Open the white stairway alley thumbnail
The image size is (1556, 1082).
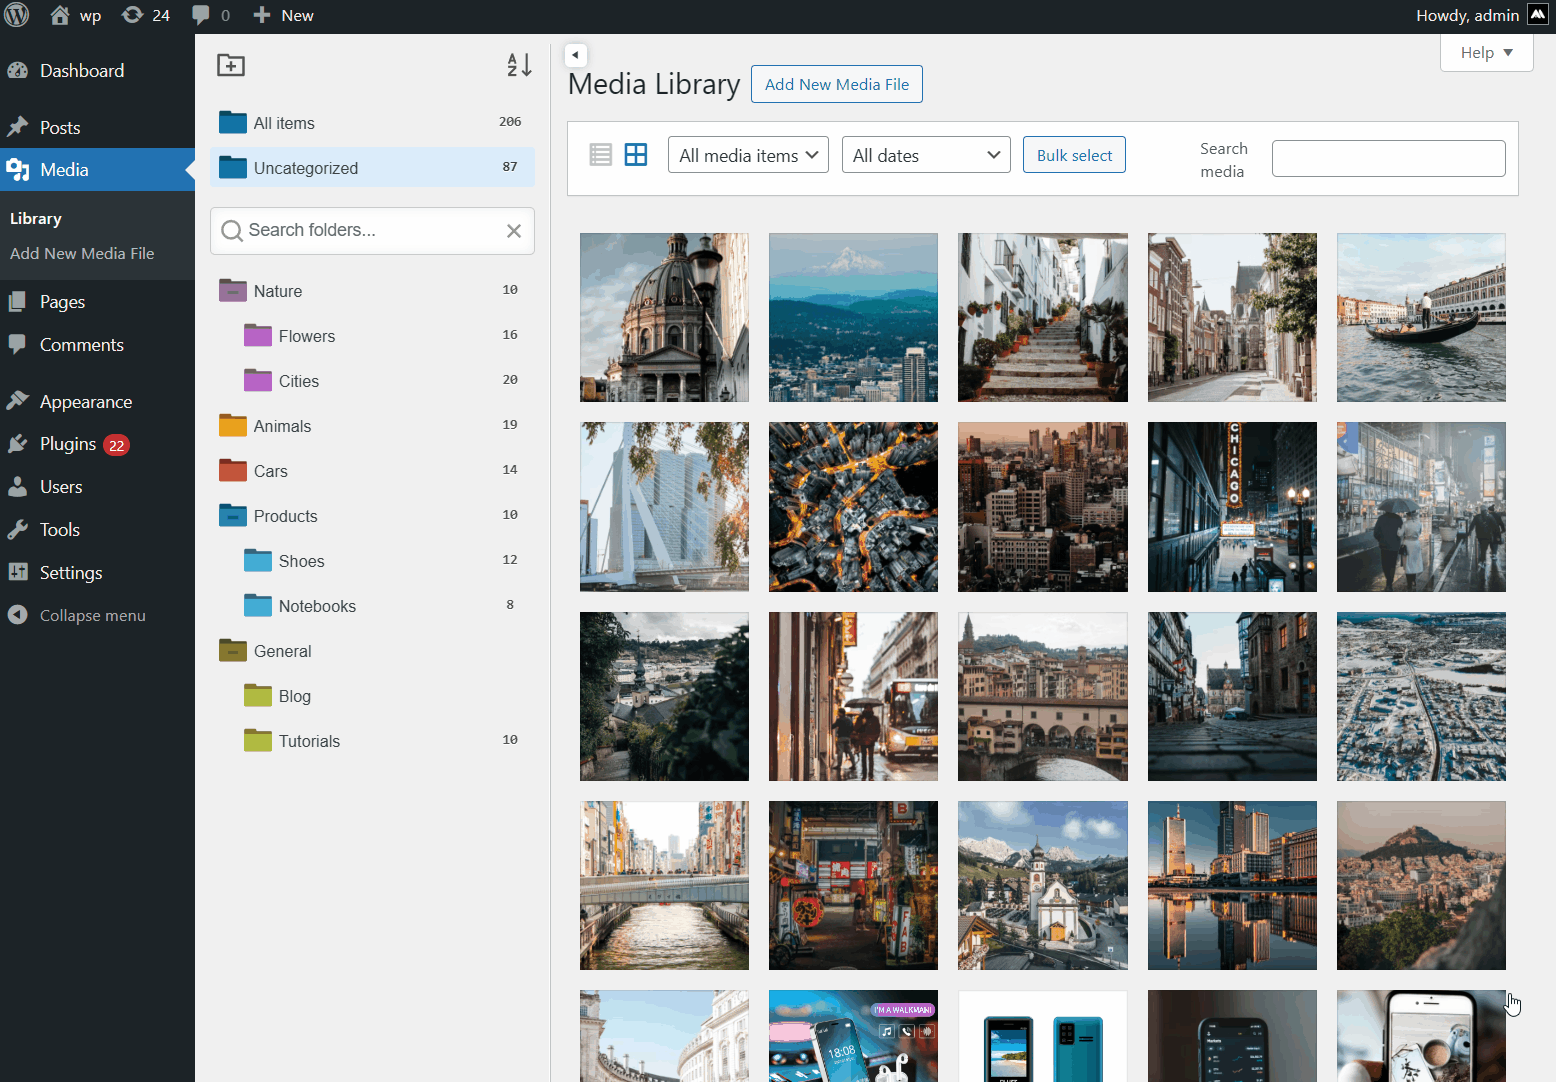tap(1043, 318)
